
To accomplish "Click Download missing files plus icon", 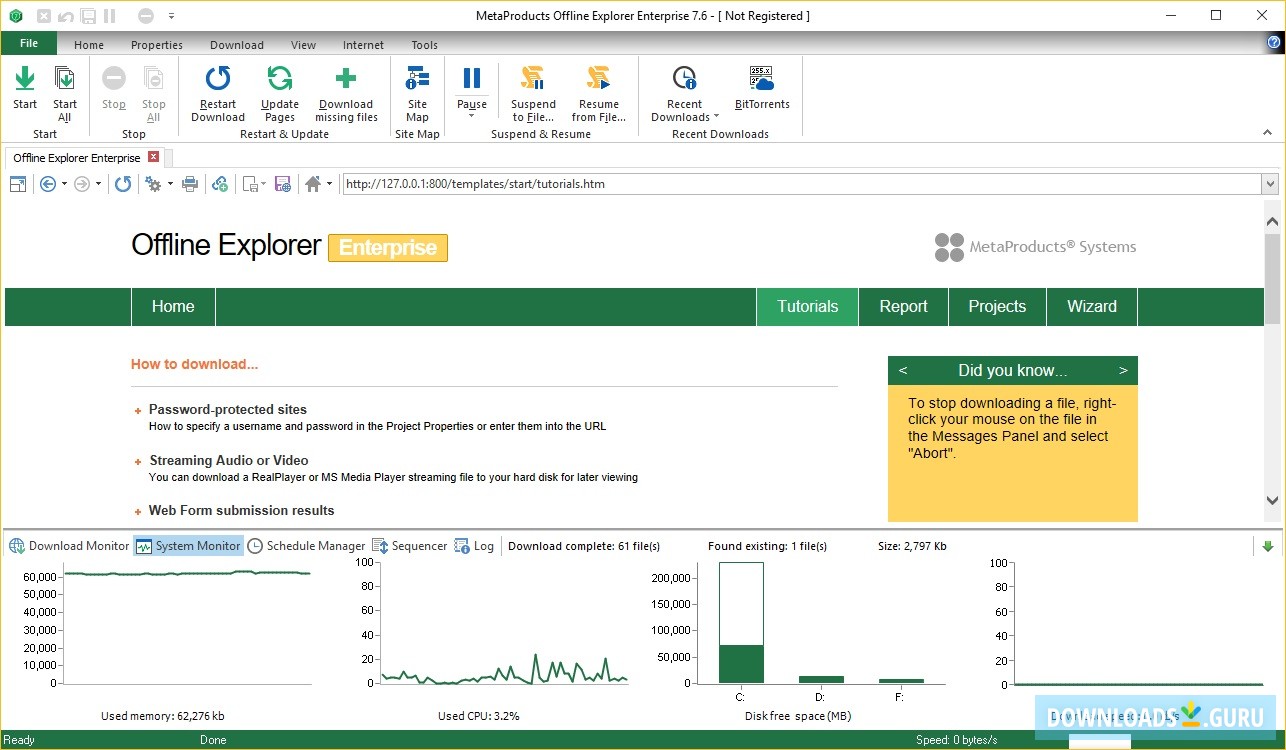I will coord(346,79).
